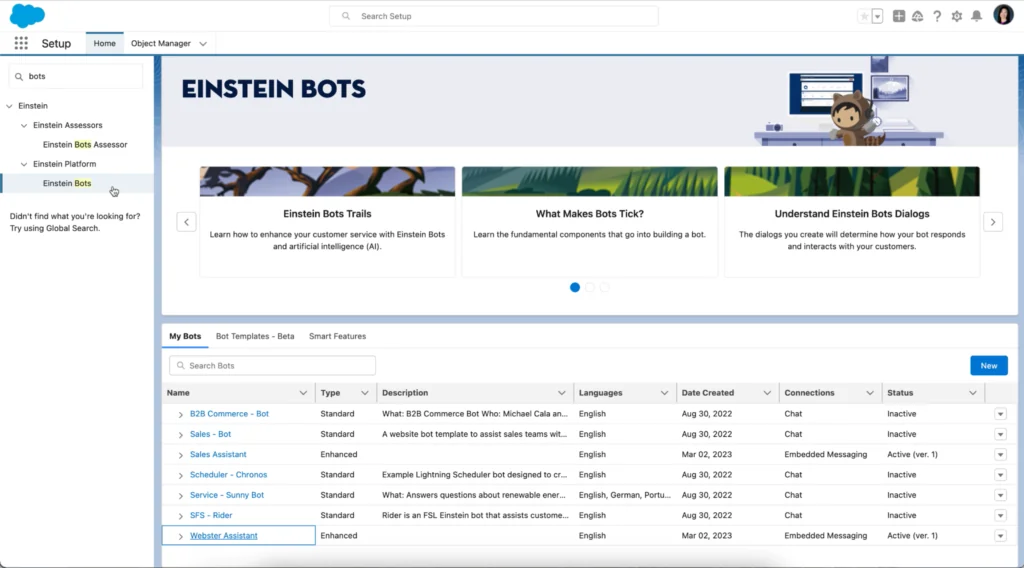Expand the Webster Assistant row
The image size is (1024, 568).
(x=181, y=536)
